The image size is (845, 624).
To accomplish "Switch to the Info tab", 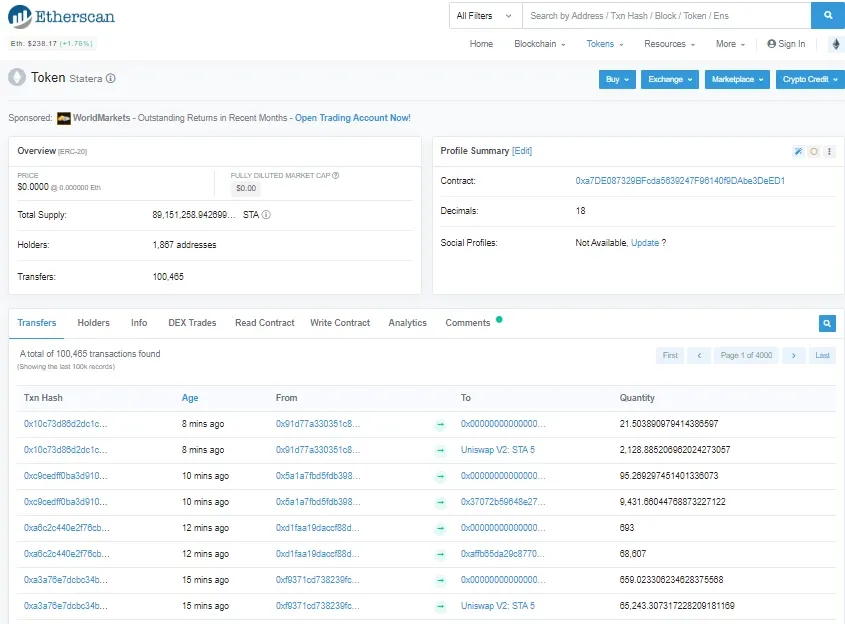I will [x=139, y=323].
